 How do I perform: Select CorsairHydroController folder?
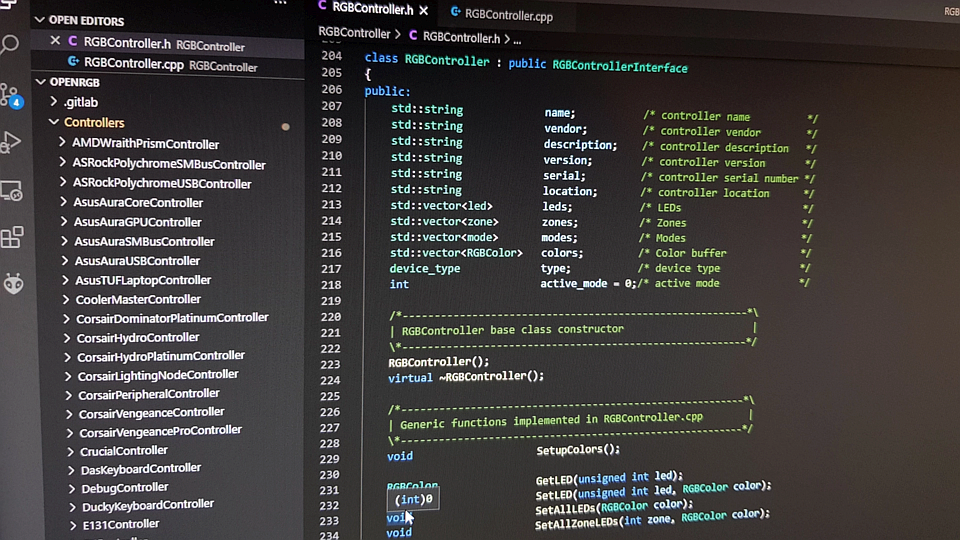[x=138, y=337]
